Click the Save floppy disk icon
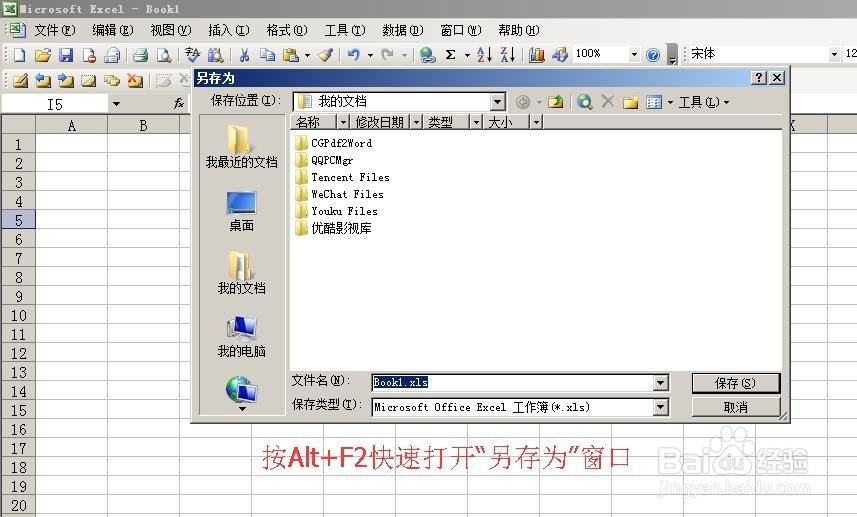The height and width of the screenshot is (517, 857). pos(66,54)
